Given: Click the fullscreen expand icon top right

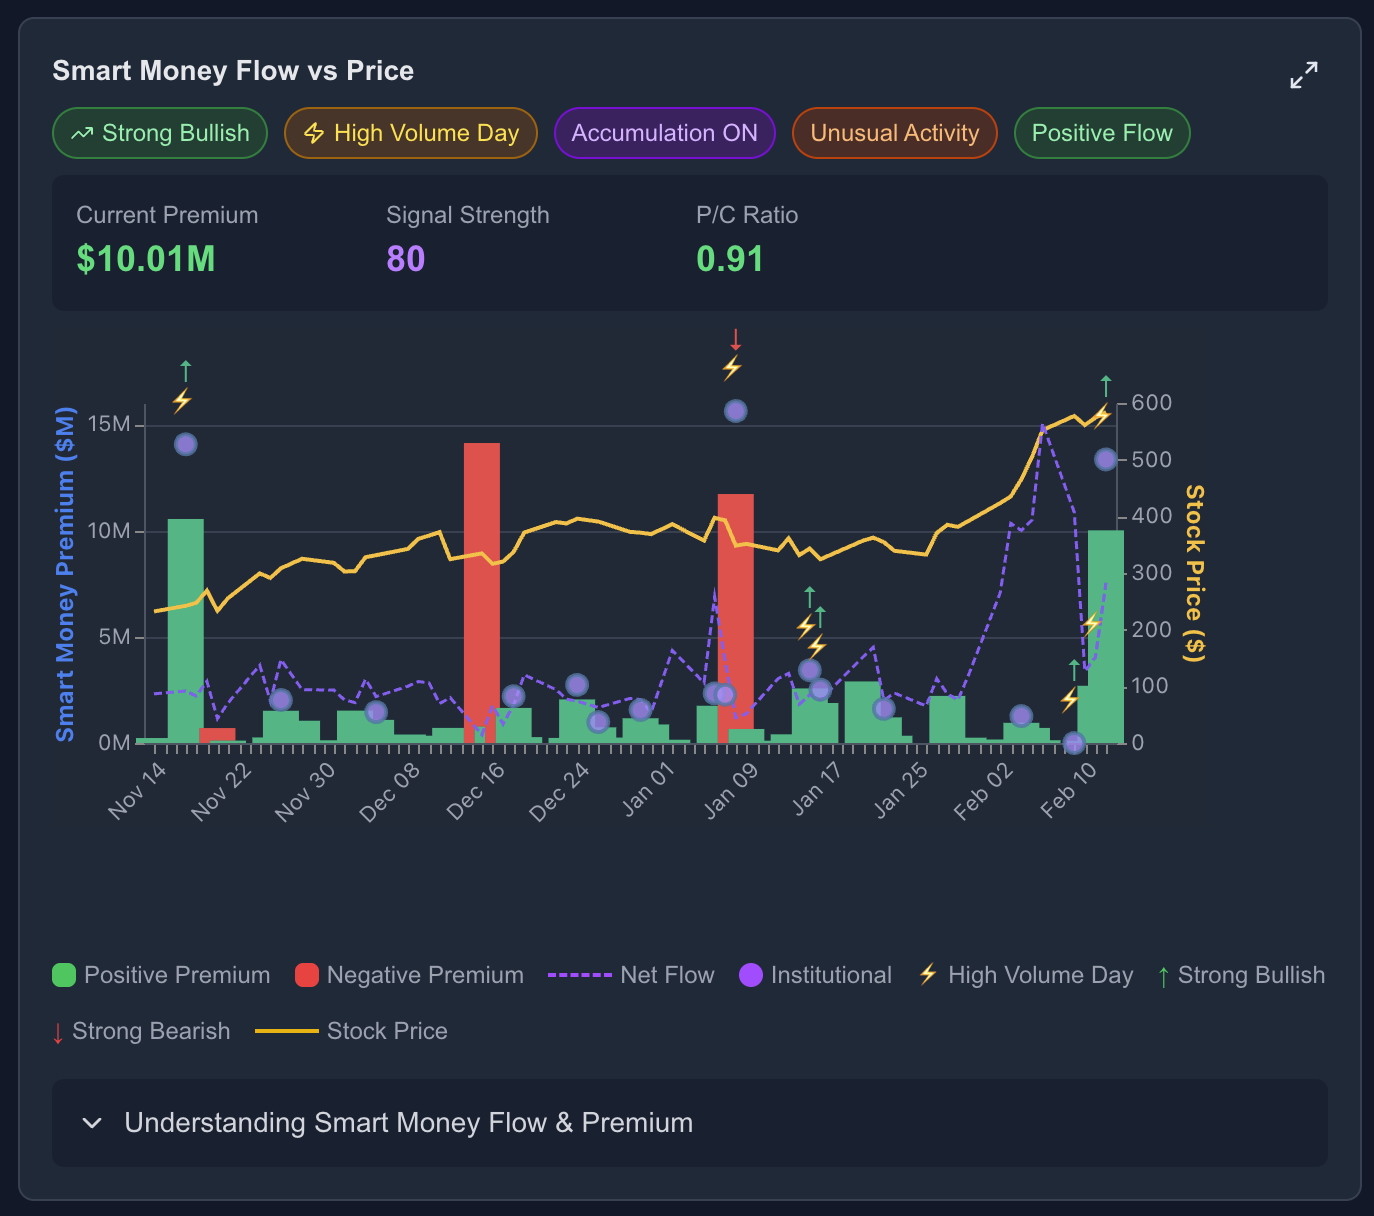Looking at the screenshot, I should coord(1304,74).
